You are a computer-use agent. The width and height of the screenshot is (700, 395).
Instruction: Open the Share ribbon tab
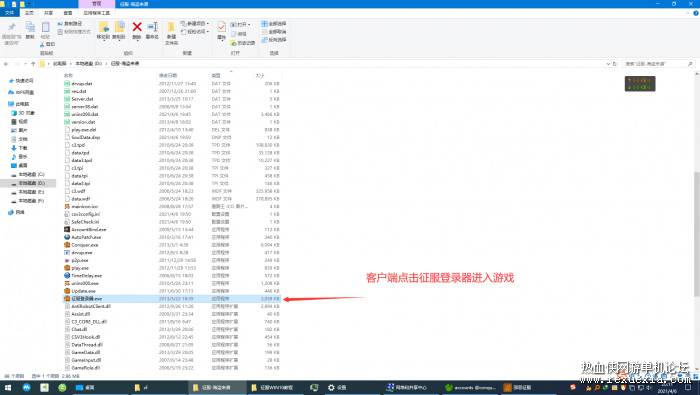(x=48, y=13)
